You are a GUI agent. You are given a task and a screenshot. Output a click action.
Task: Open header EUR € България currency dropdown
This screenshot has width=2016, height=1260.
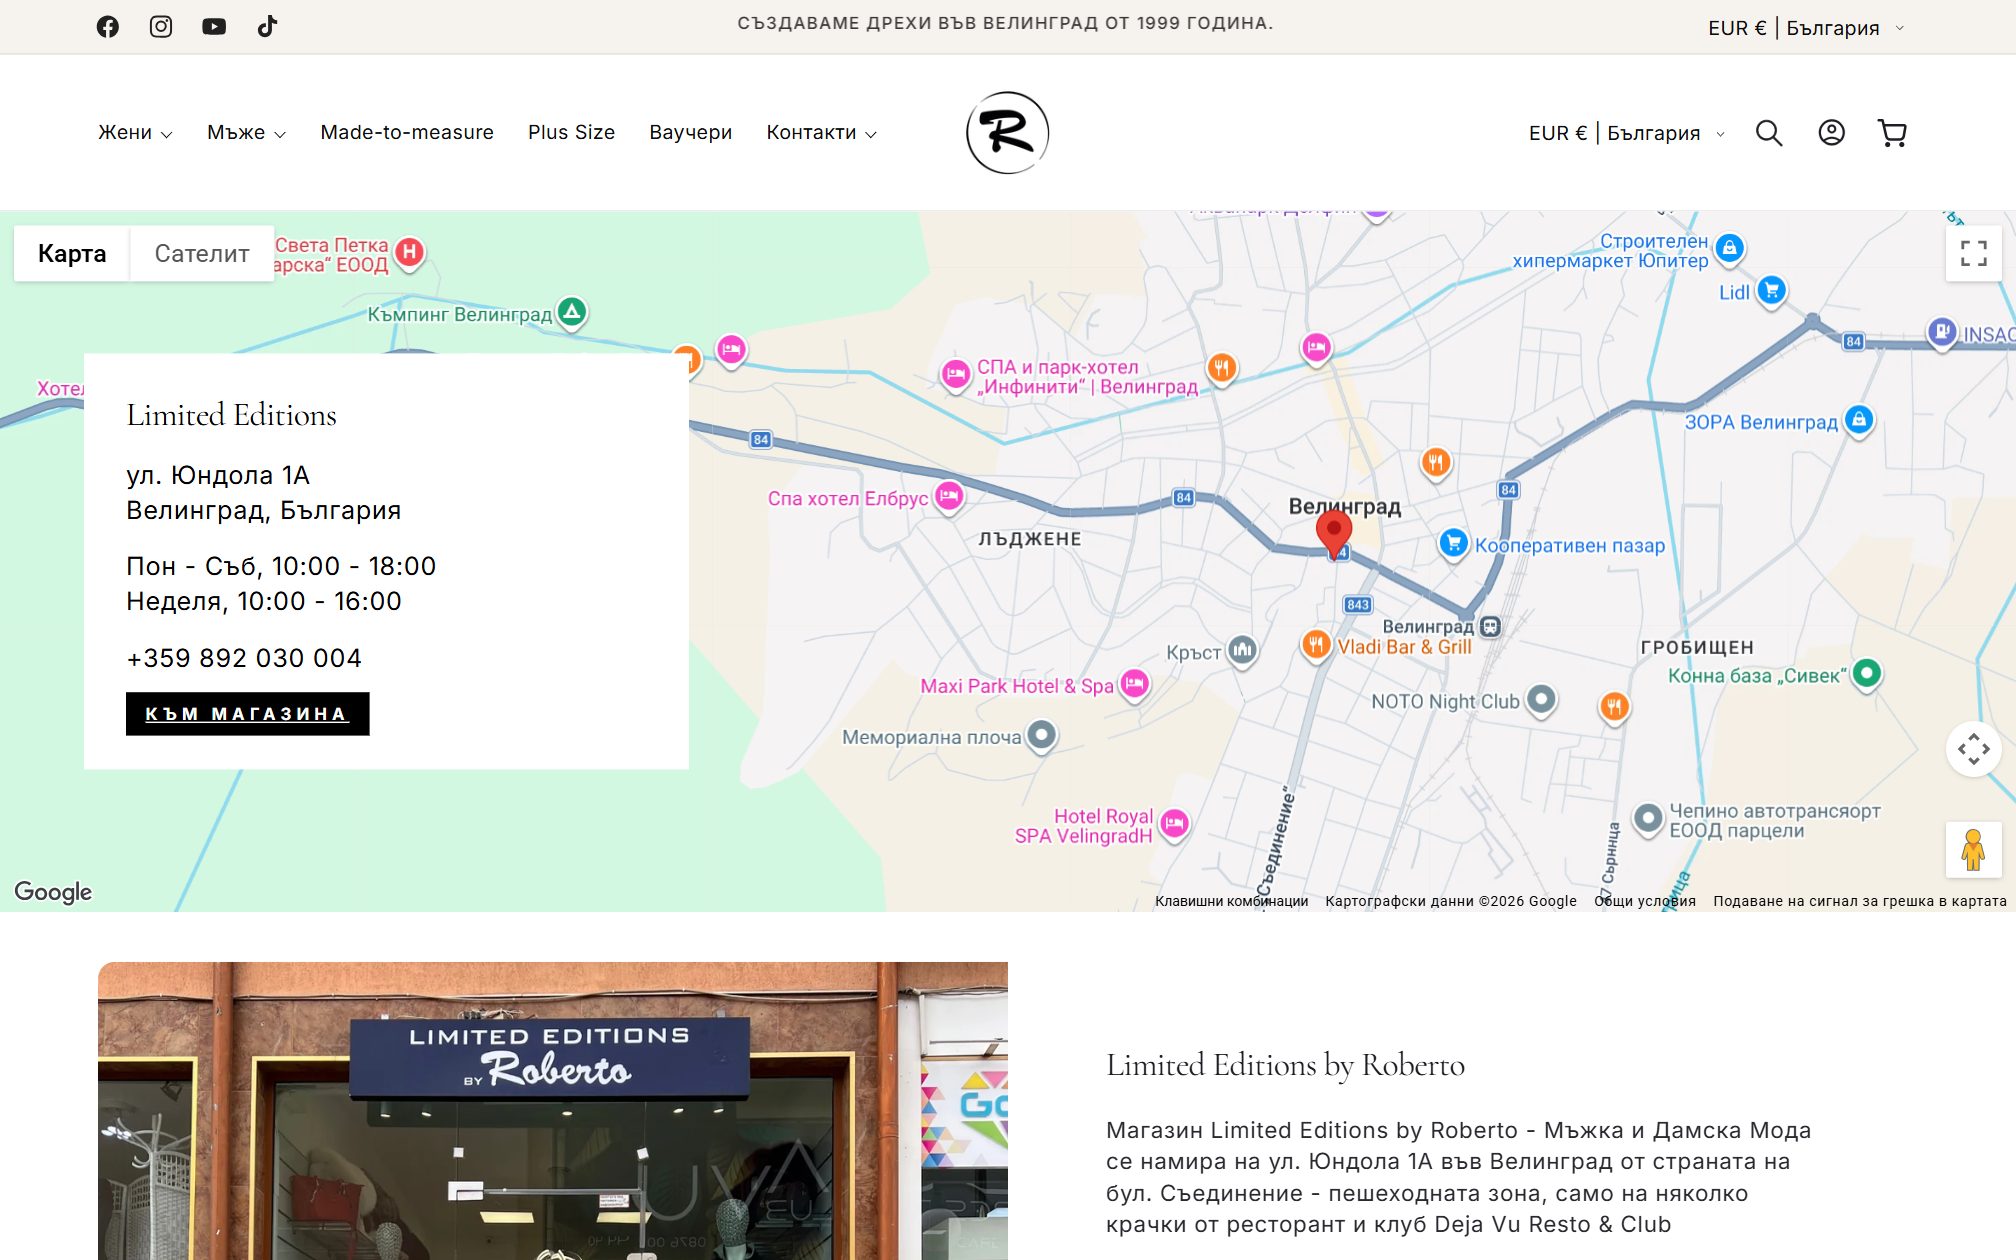coord(1626,133)
